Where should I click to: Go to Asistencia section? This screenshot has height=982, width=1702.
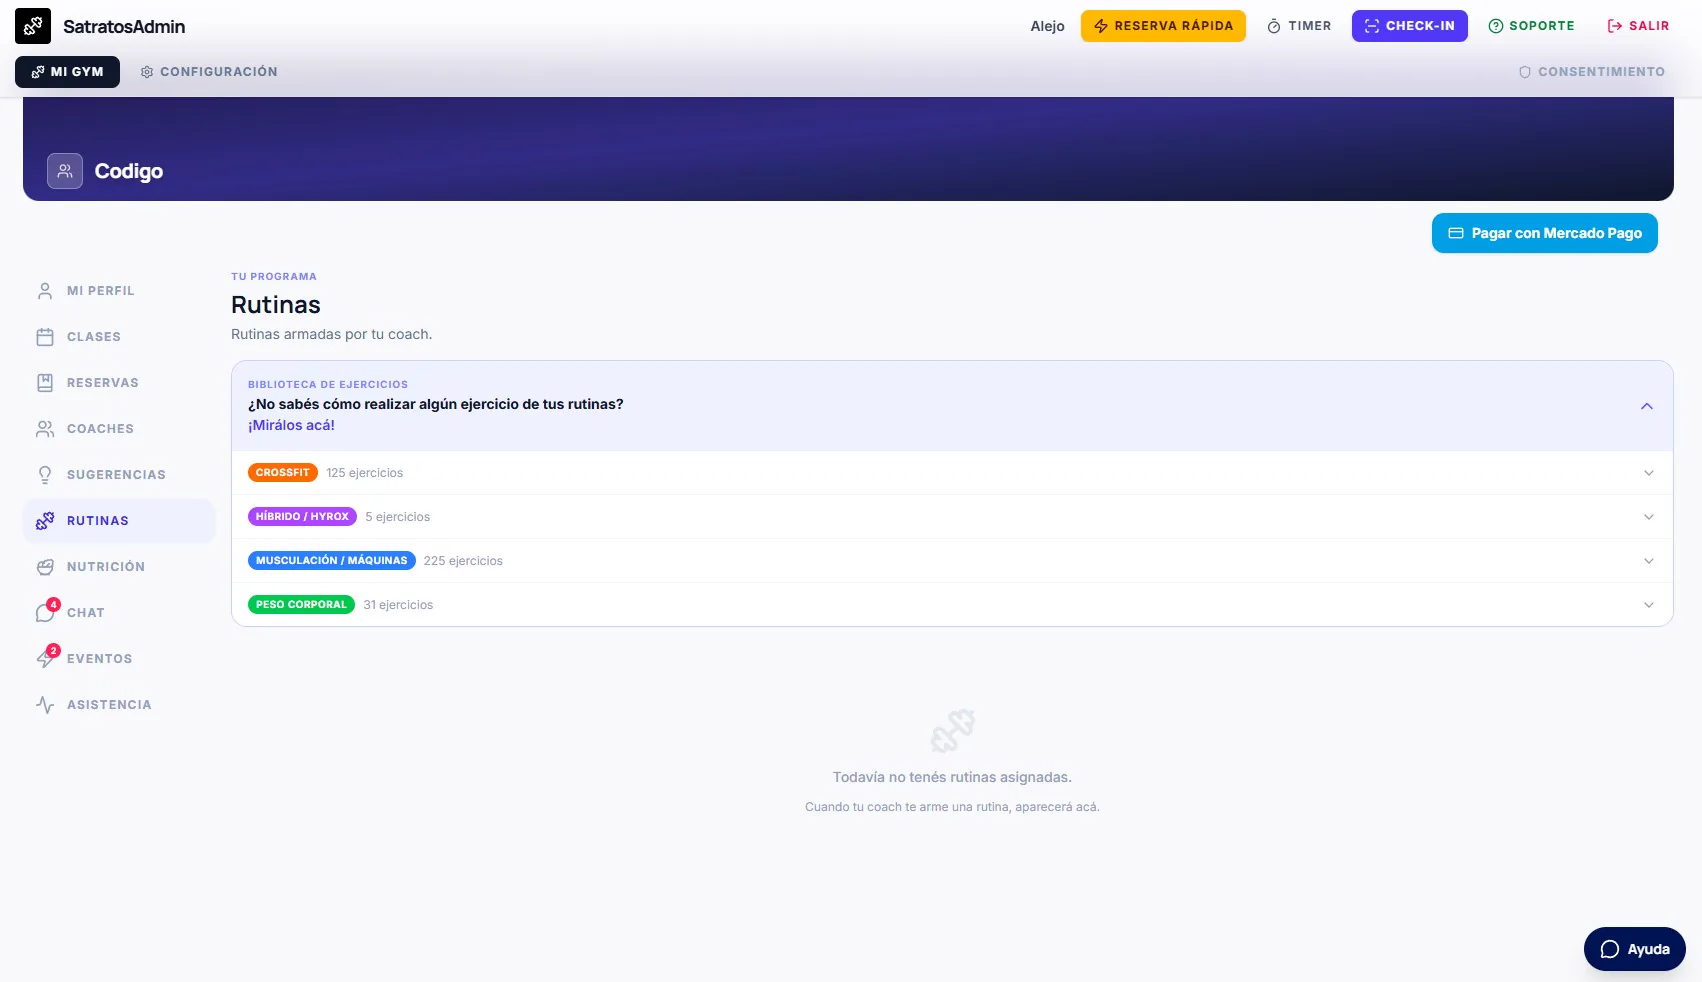119,705
